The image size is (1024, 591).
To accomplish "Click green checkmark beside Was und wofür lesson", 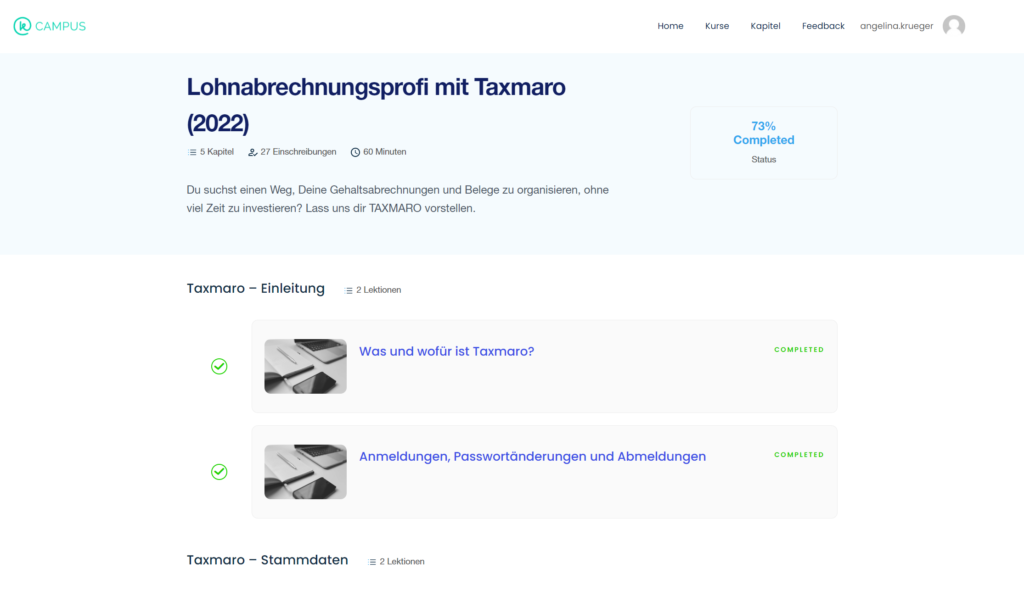I will (x=219, y=366).
